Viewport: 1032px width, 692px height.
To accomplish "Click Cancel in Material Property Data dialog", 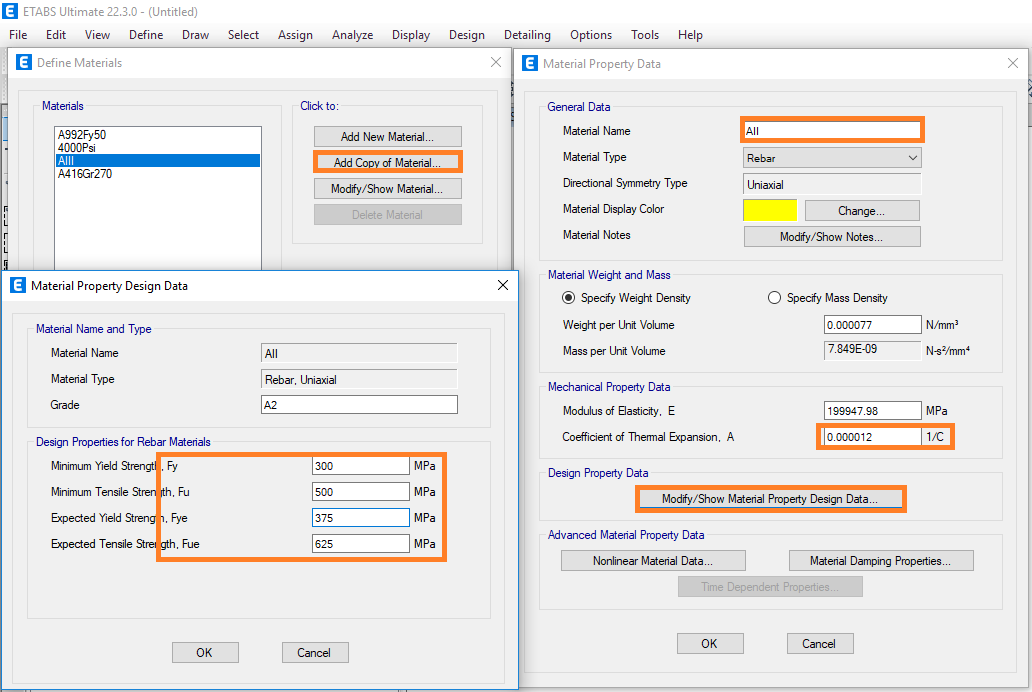I will (x=819, y=644).
